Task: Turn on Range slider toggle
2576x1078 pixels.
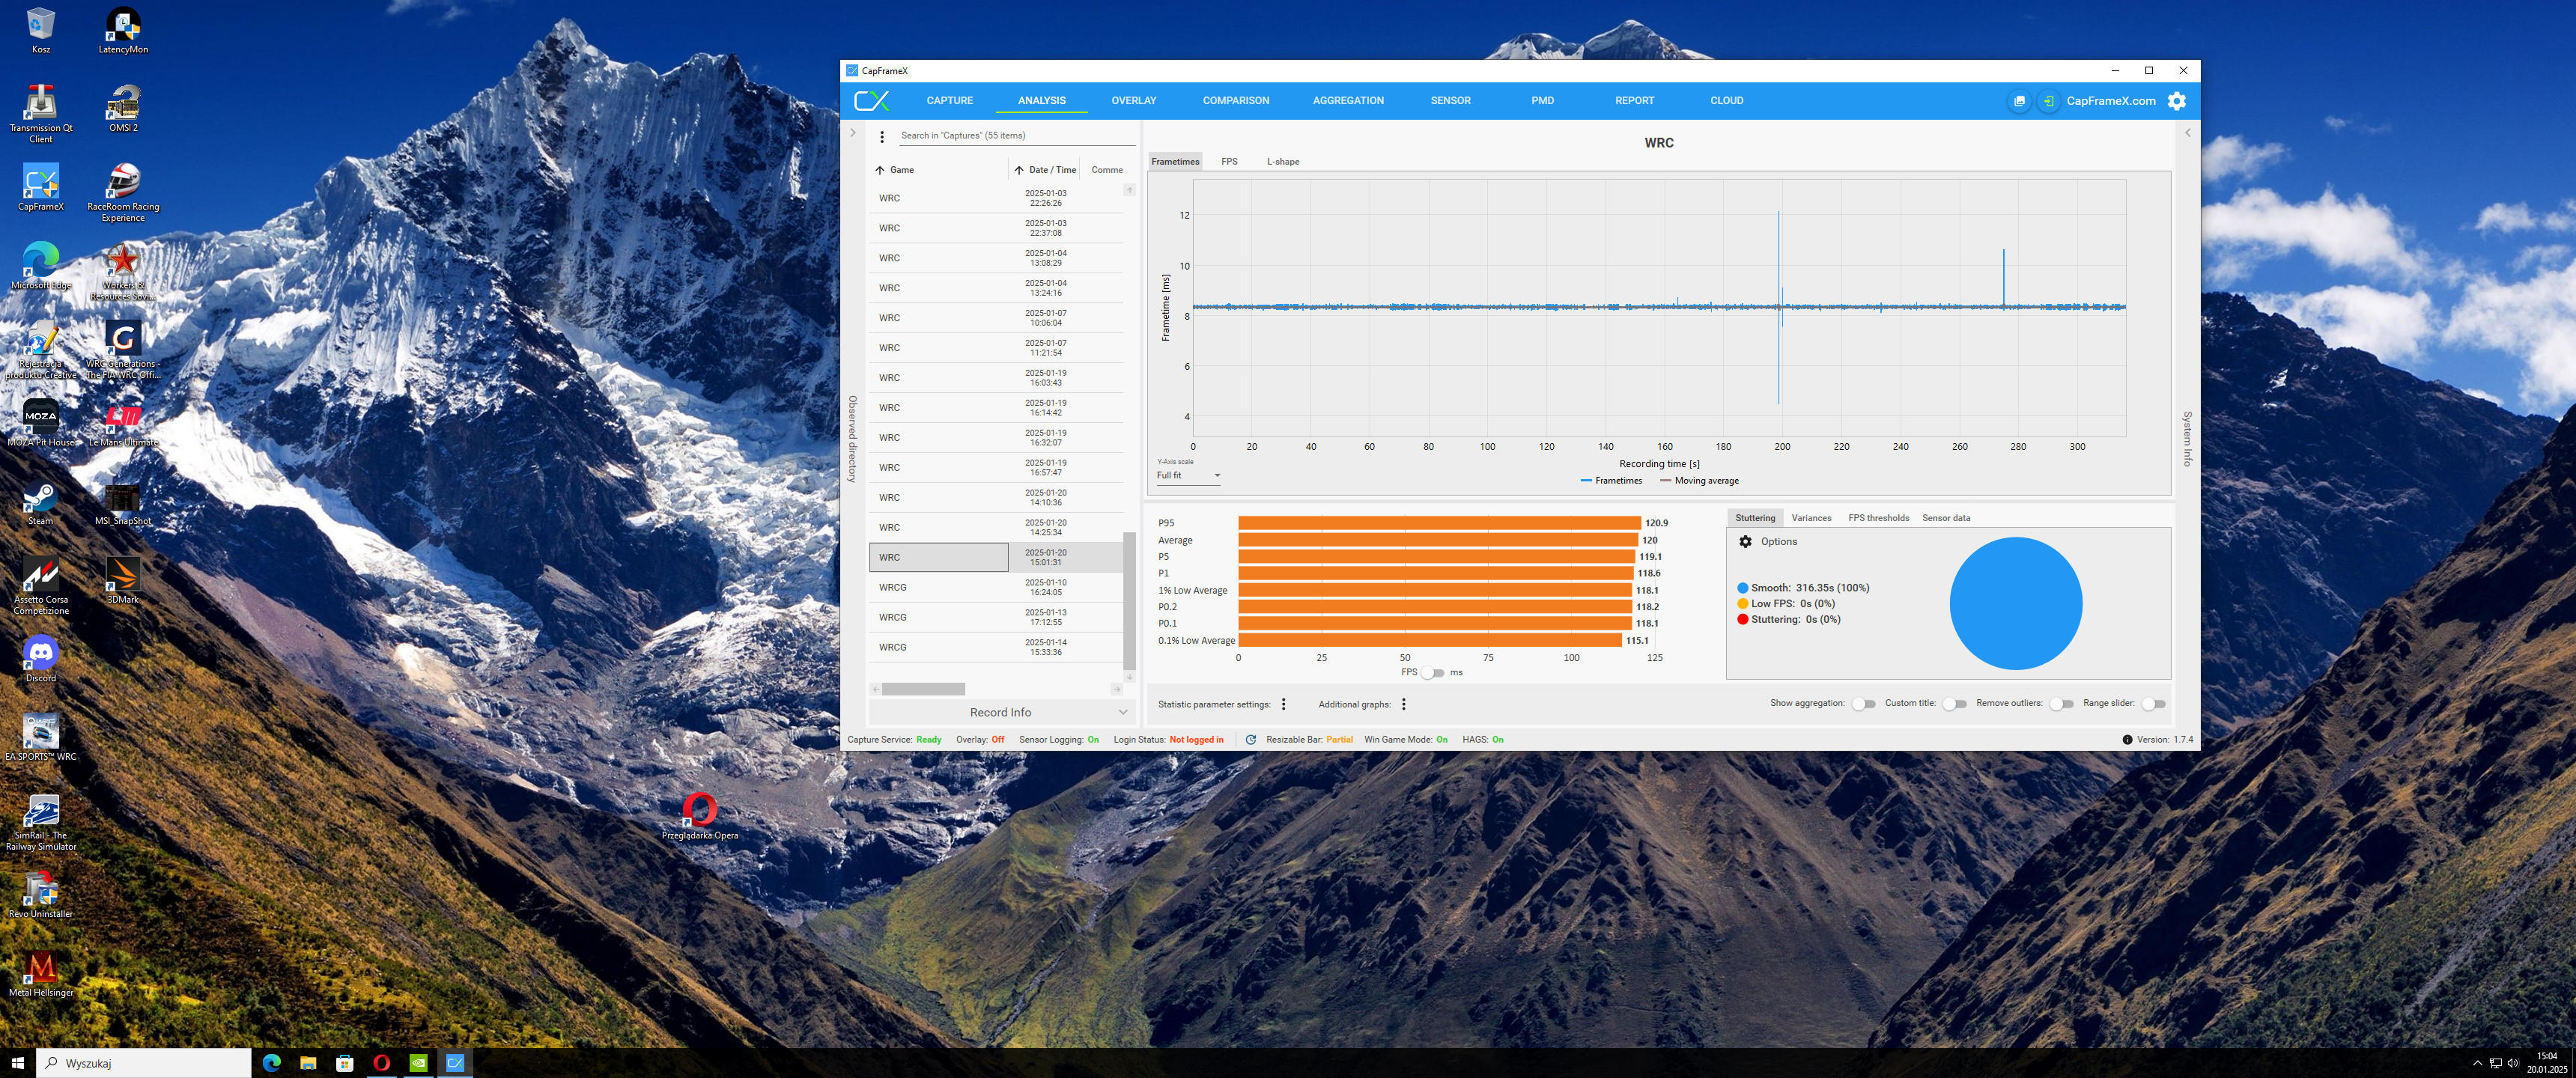Action: click(x=2153, y=704)
